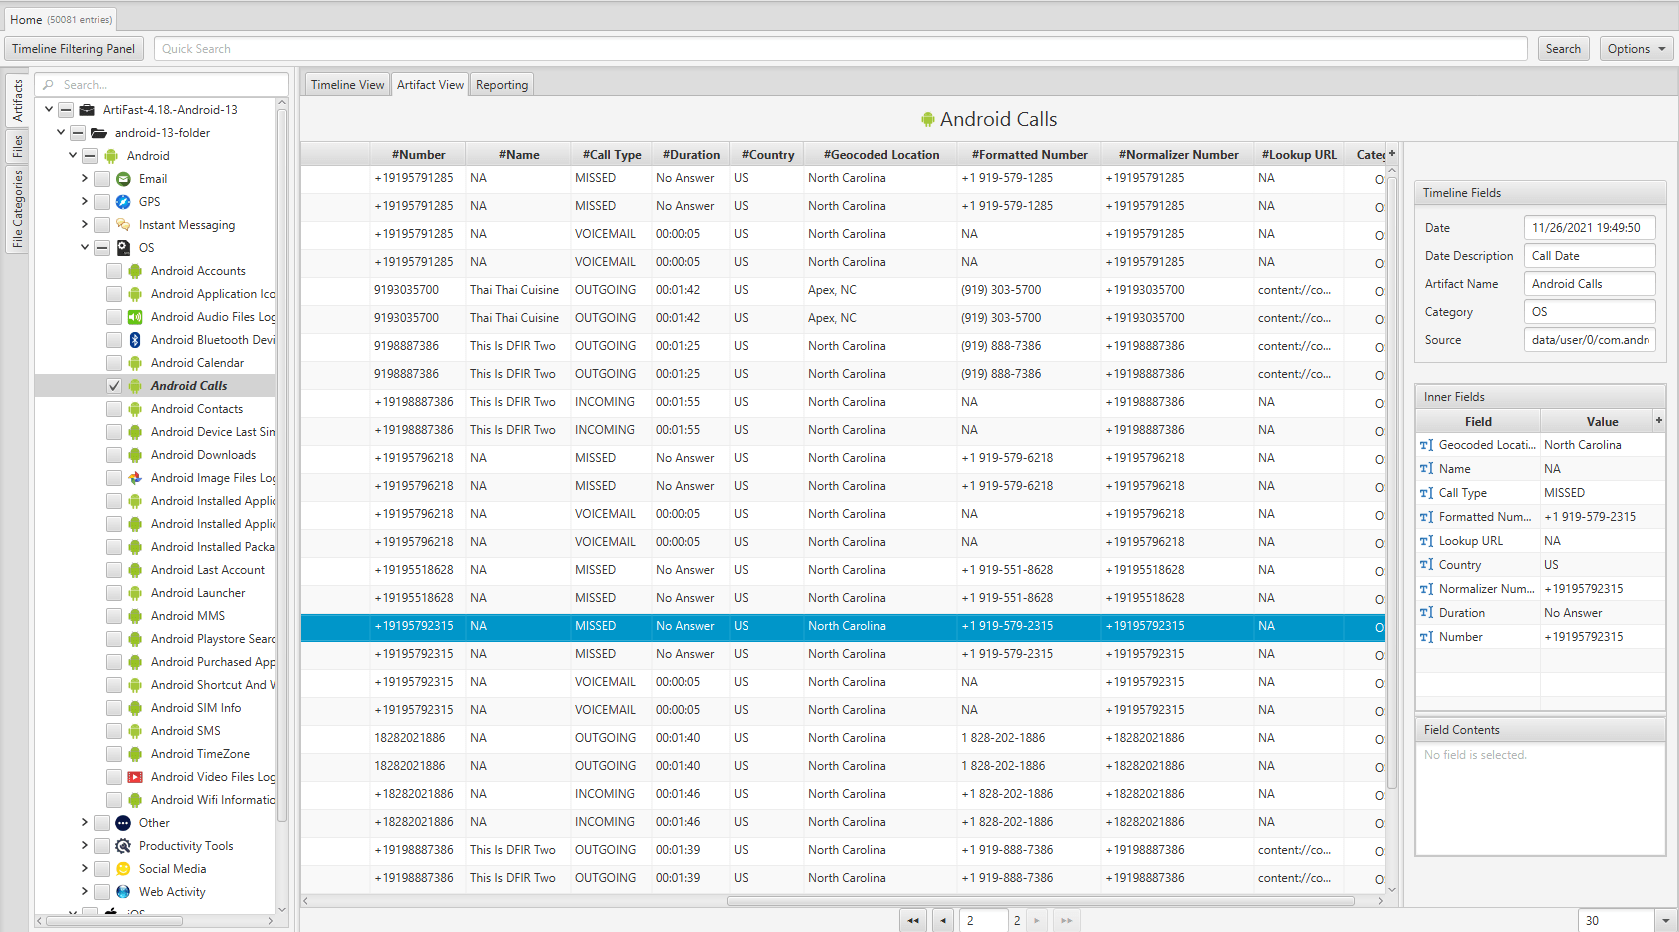Image resolution: width=1679 pixels, height=932 pixels.
Task: Collapse the ArtiFast-4.18.-Android-13 root node
Action: click(x=49, y=109)
